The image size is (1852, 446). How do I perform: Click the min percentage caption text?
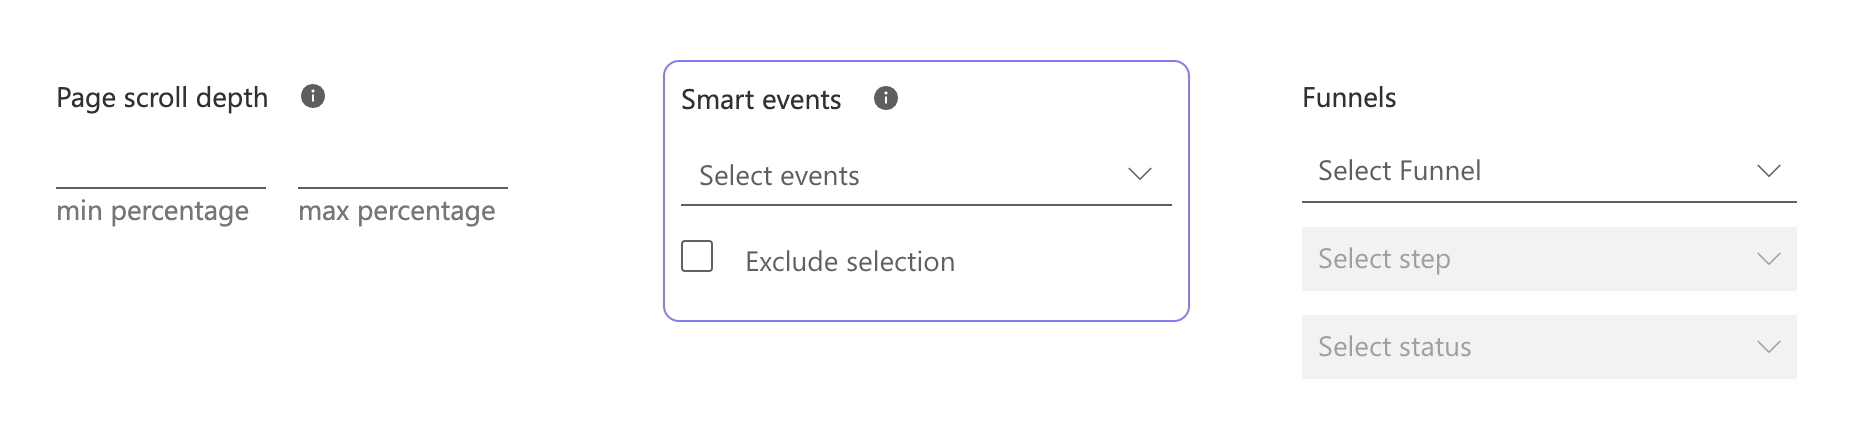pos(153,211)
